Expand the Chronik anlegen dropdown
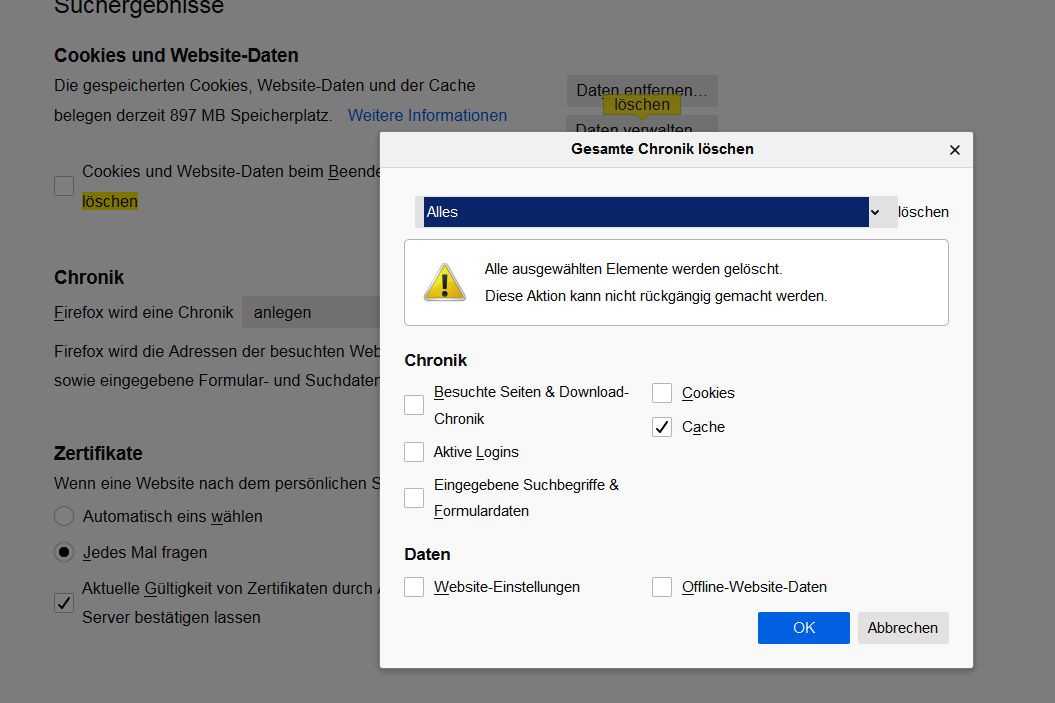This screenshot has height=703, width=1055. click(x=310, y=312)
